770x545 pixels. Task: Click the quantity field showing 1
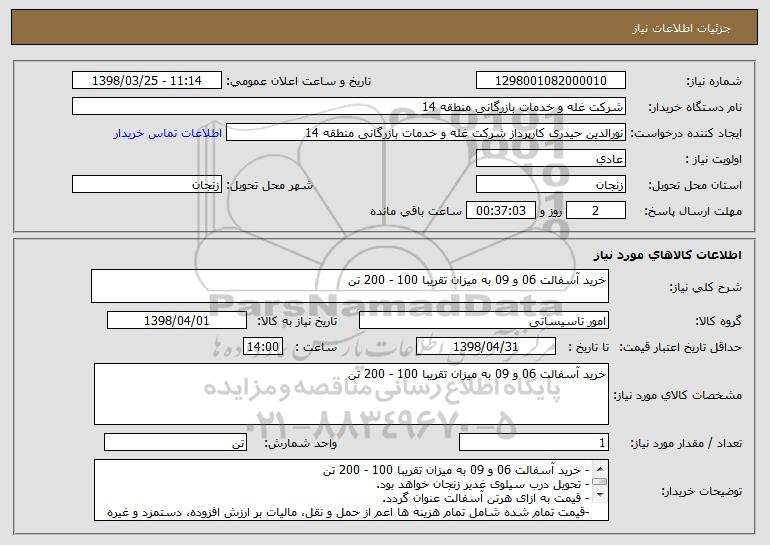534,442
